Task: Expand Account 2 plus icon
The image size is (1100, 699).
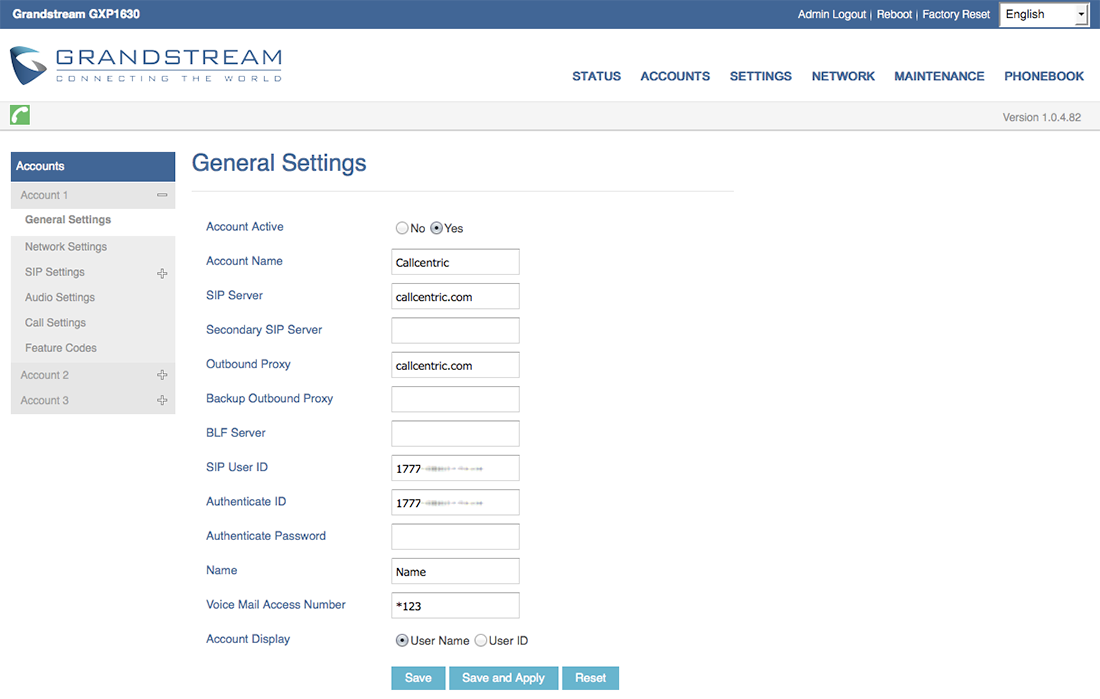Action: (162, 375)
